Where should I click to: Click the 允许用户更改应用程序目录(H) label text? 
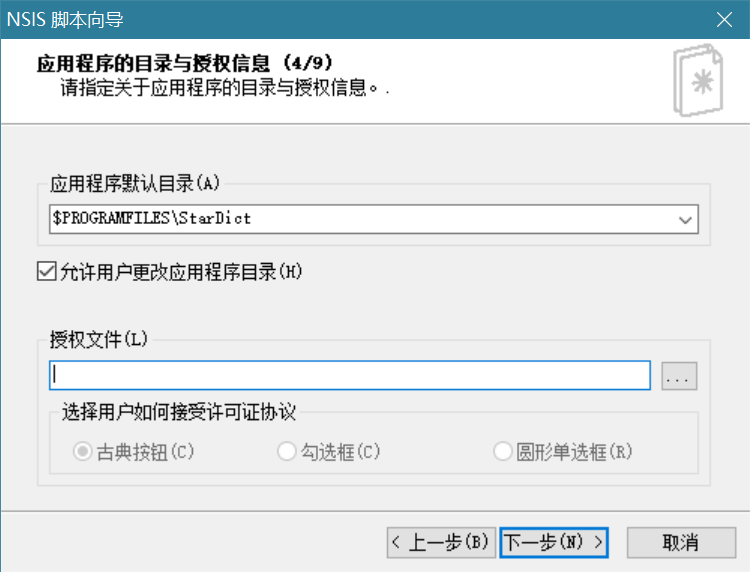(x=181, y=271)
